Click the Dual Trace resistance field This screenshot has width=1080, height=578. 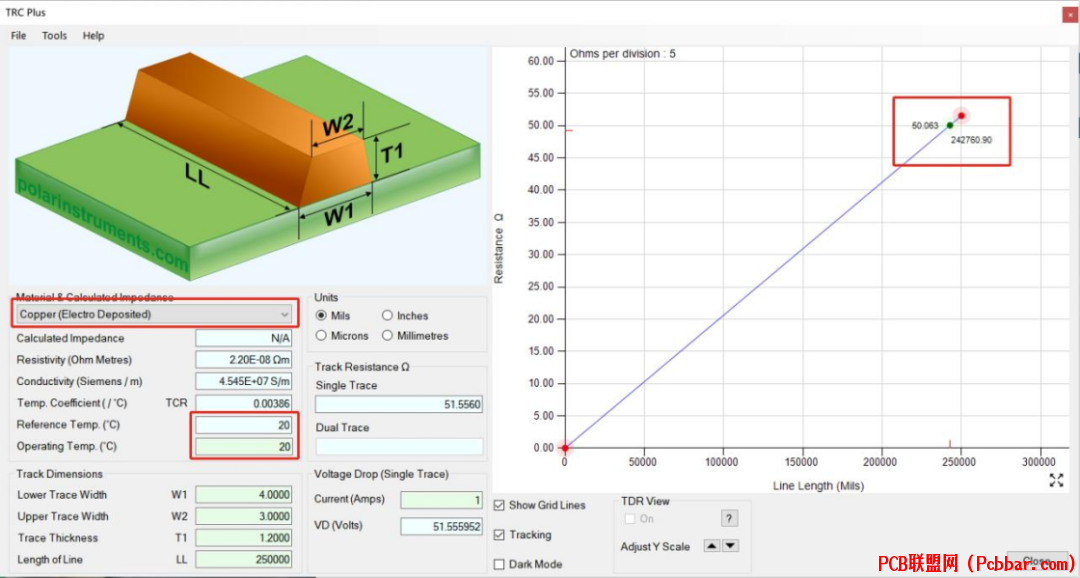tap(399, 446)
